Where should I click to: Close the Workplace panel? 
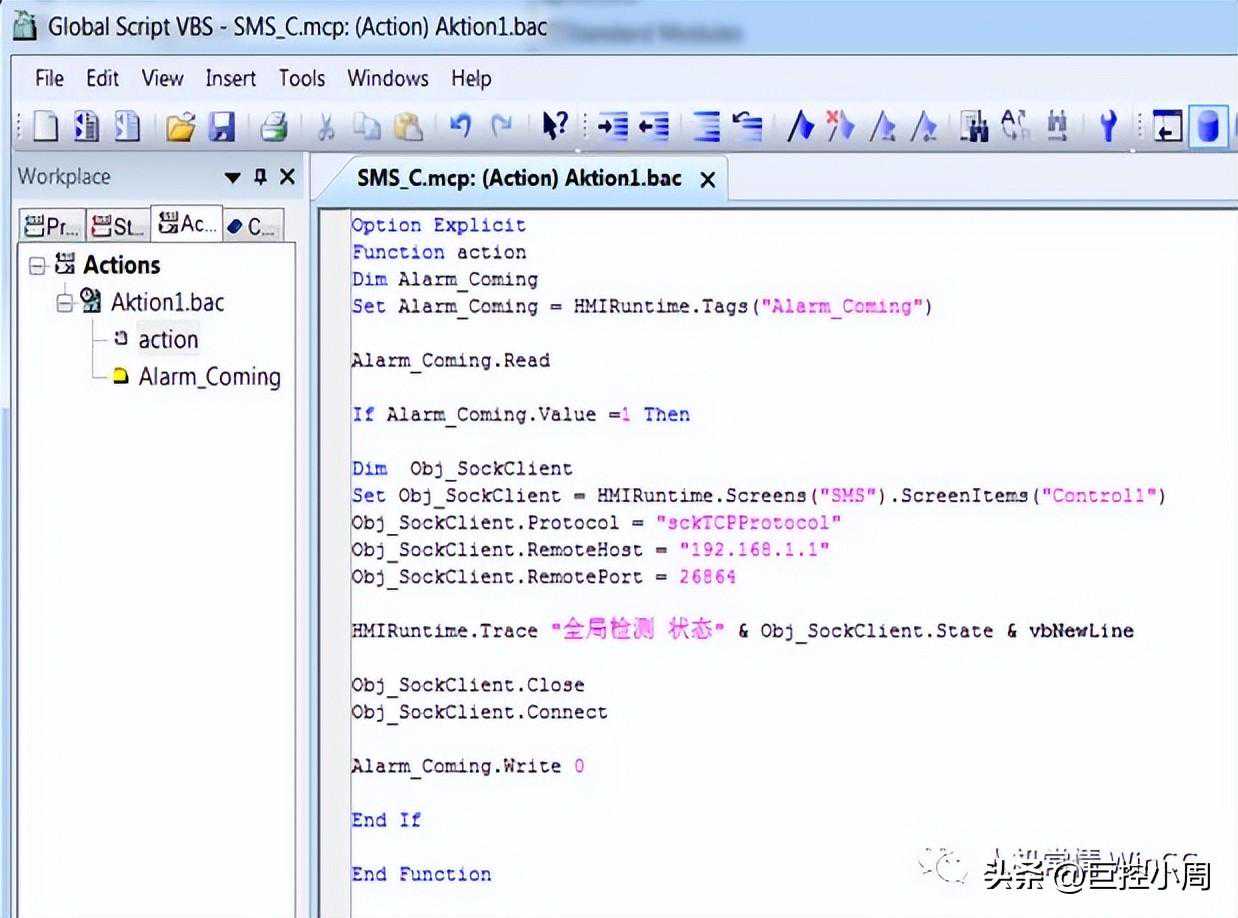click(287, 177)
